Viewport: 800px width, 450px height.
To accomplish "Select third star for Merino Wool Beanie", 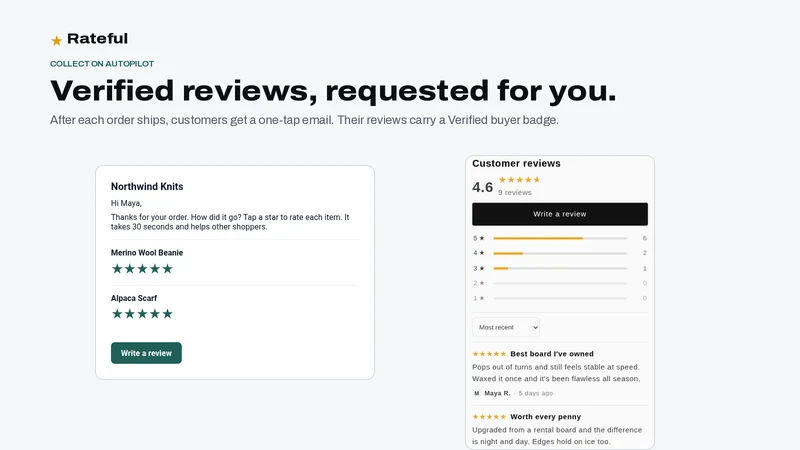I will 142,269.
